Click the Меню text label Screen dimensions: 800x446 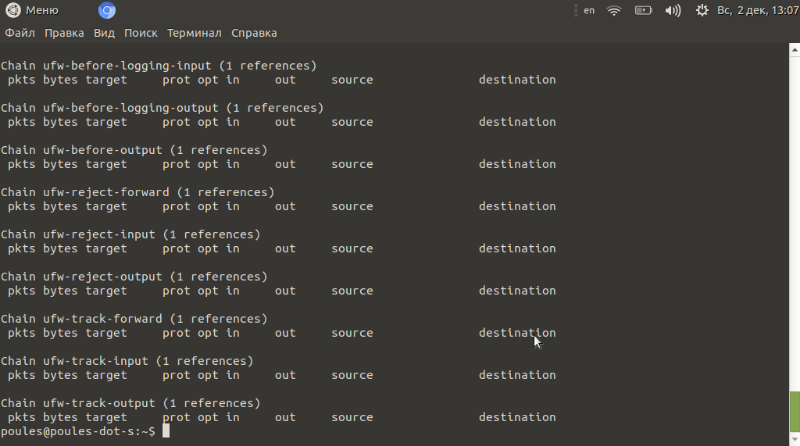(x=42, y=10)
